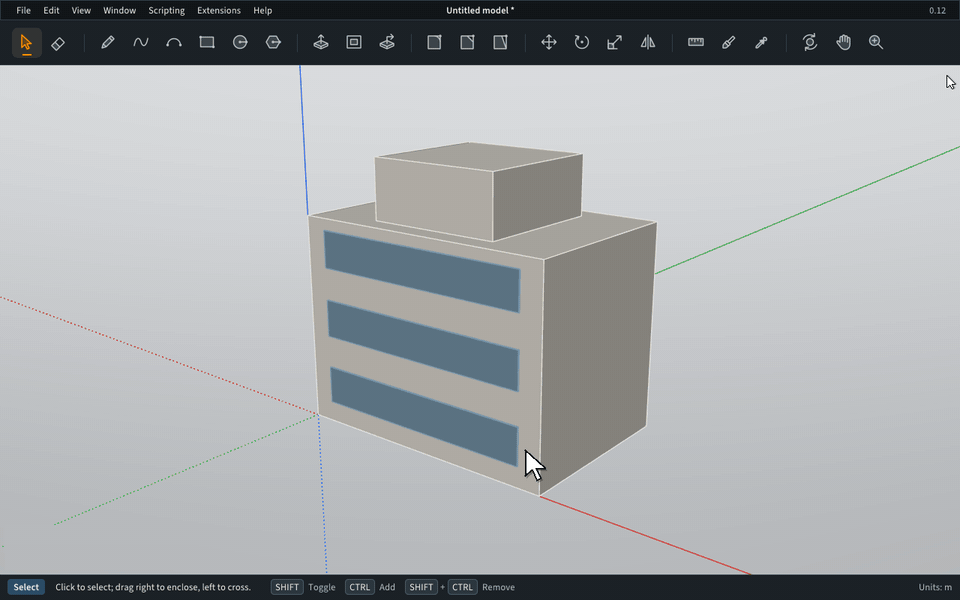
Task: Choose the Eraser tool
Action: pos(58,42)
